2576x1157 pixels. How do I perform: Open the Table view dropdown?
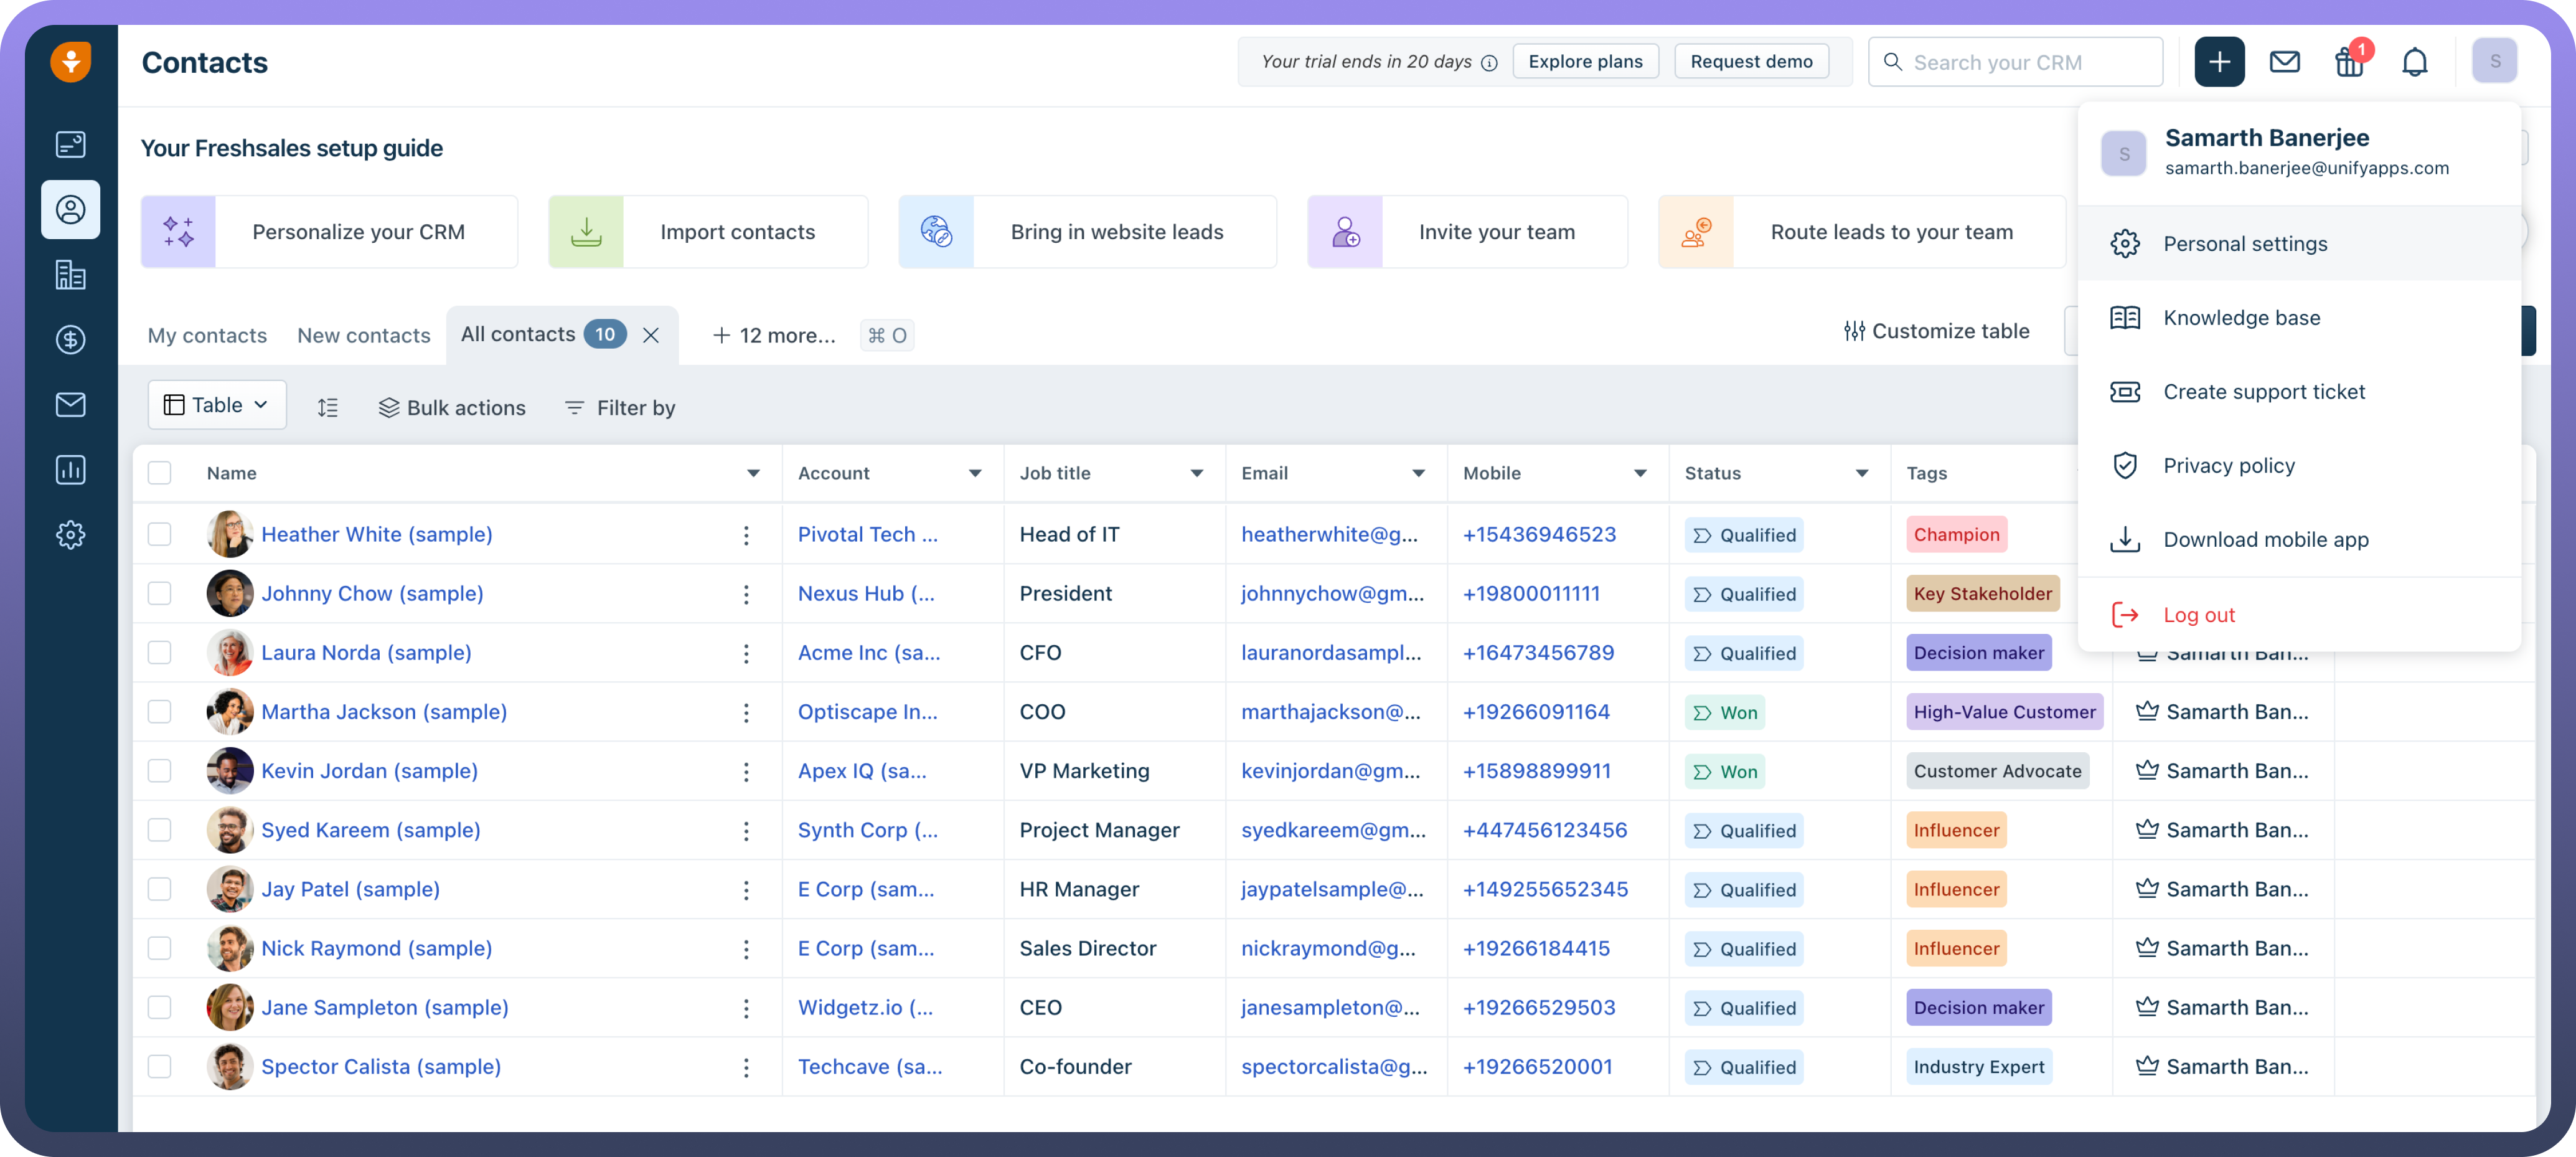pos(217,405)
